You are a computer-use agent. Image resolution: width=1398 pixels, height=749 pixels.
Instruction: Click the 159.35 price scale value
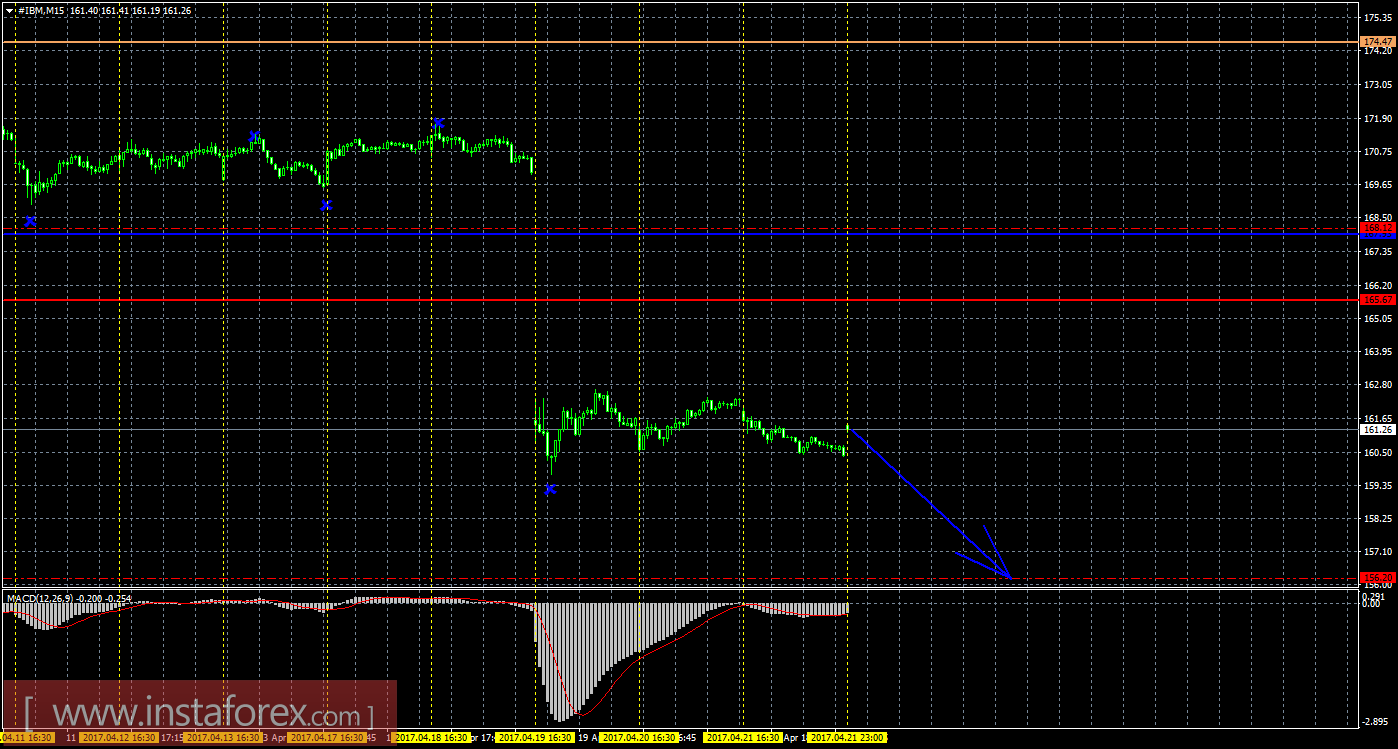[x=1376, y=485]
